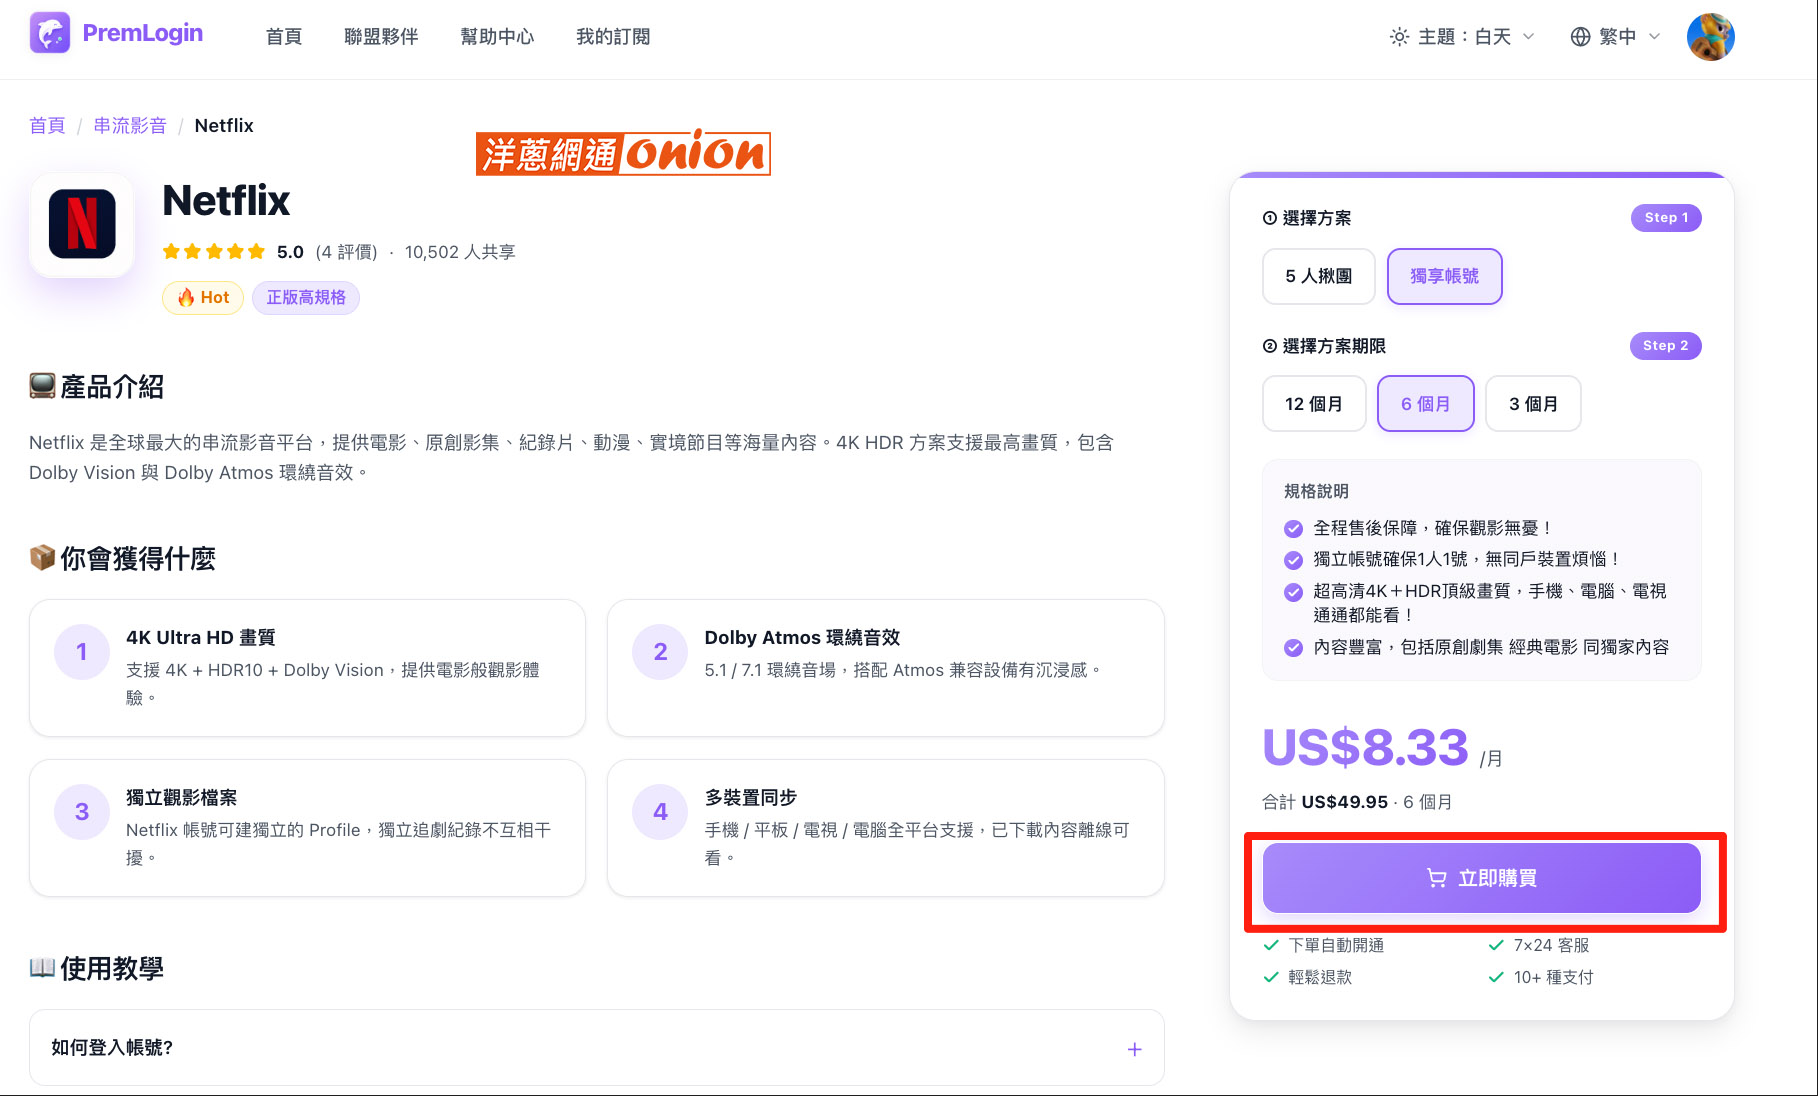Click the sun theme icon
The image size is (1818, 1096).
point(1399,37)
